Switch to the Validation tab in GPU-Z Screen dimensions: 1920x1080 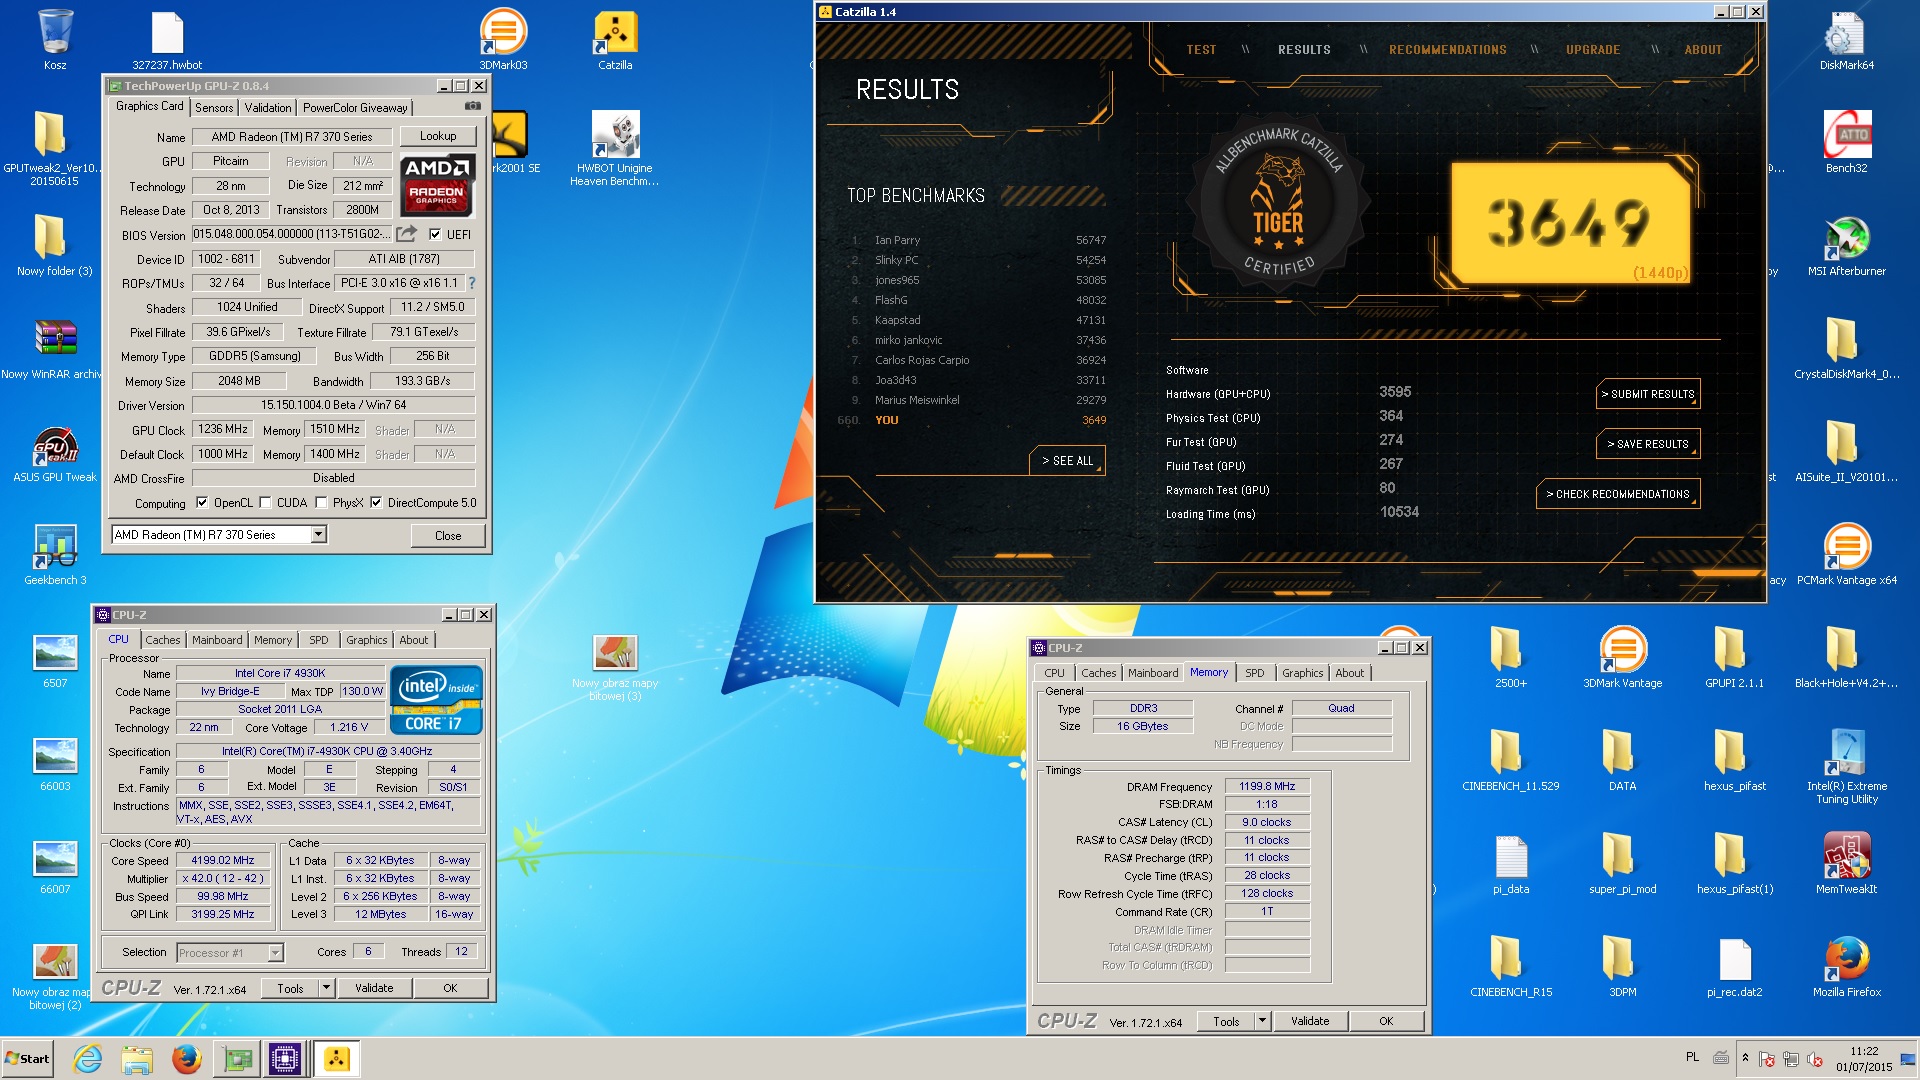click(x=268, y=108)
